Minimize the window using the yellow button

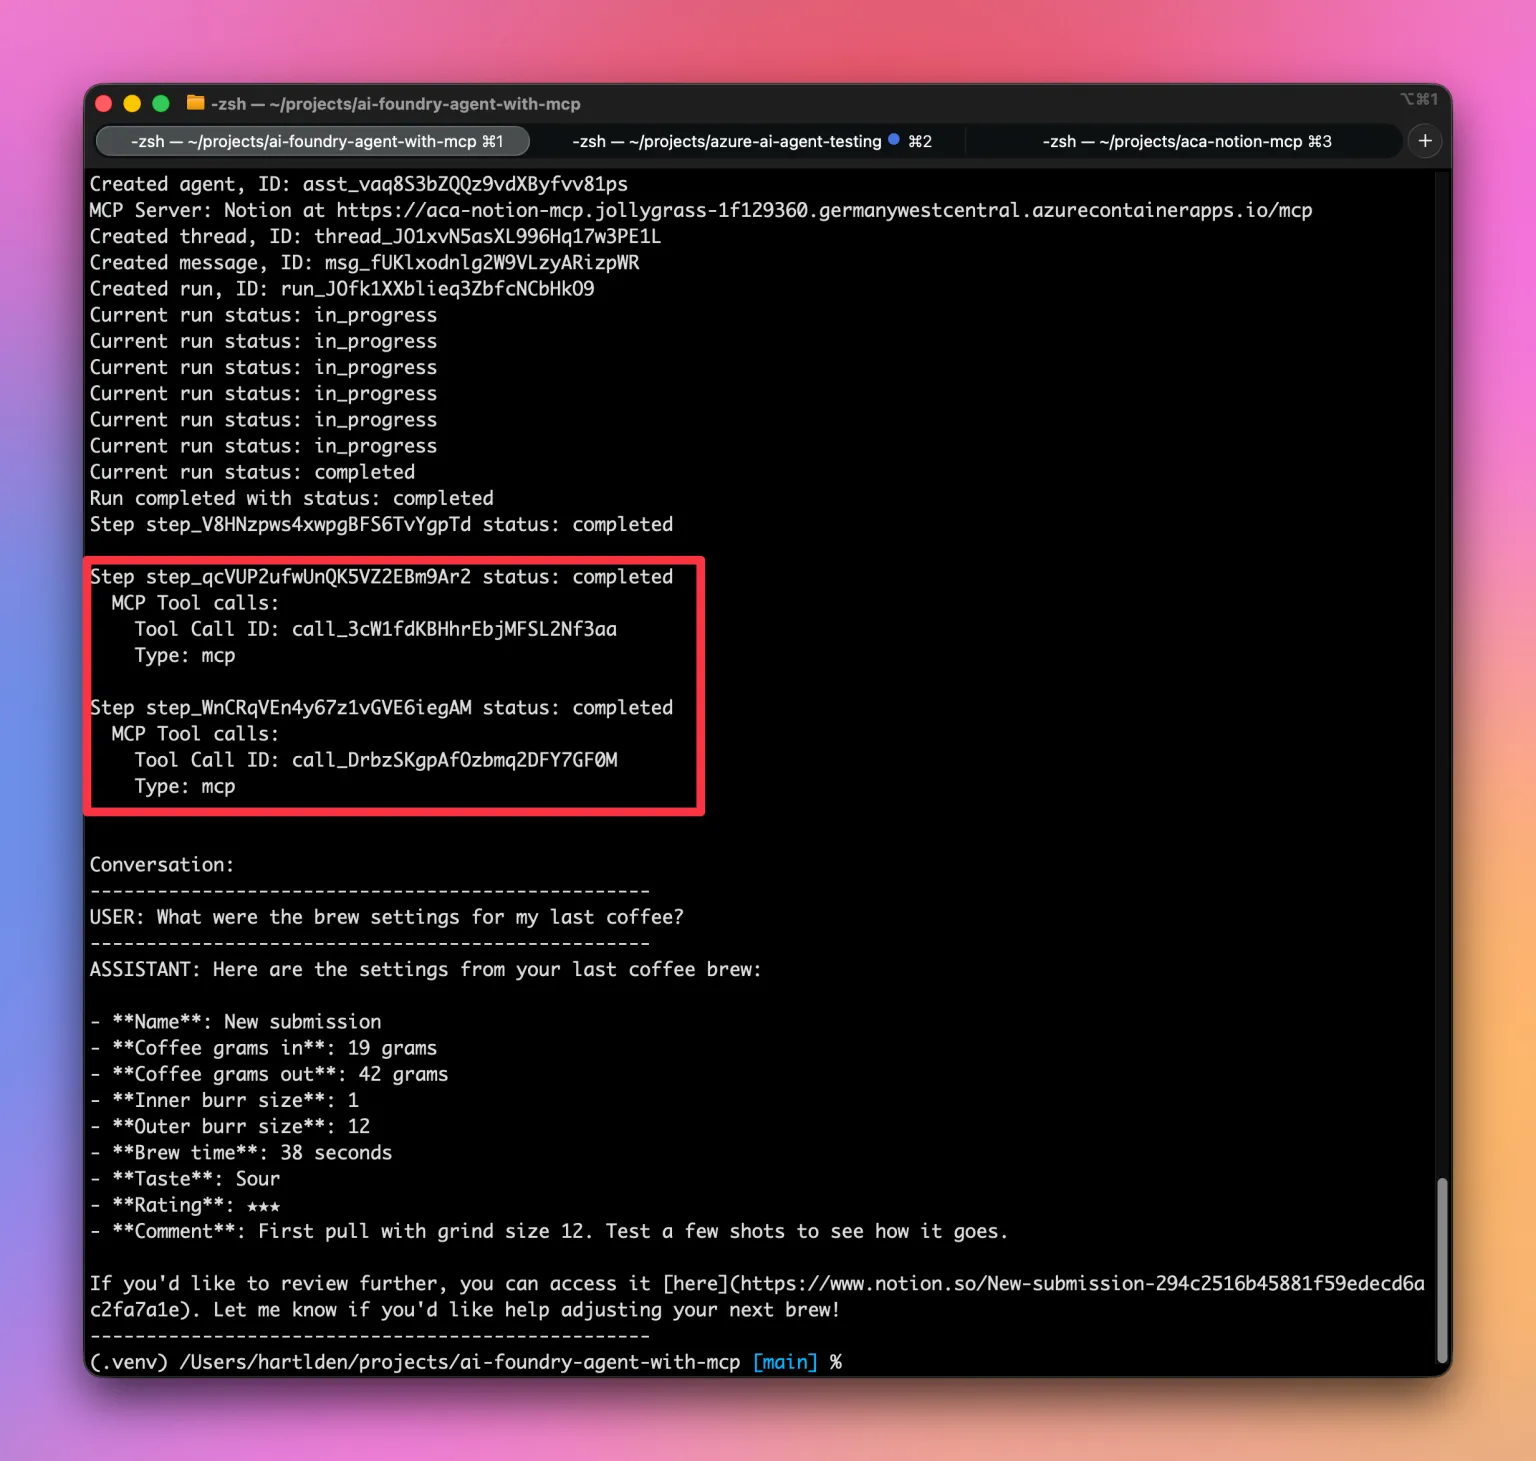tap(132, 103)
